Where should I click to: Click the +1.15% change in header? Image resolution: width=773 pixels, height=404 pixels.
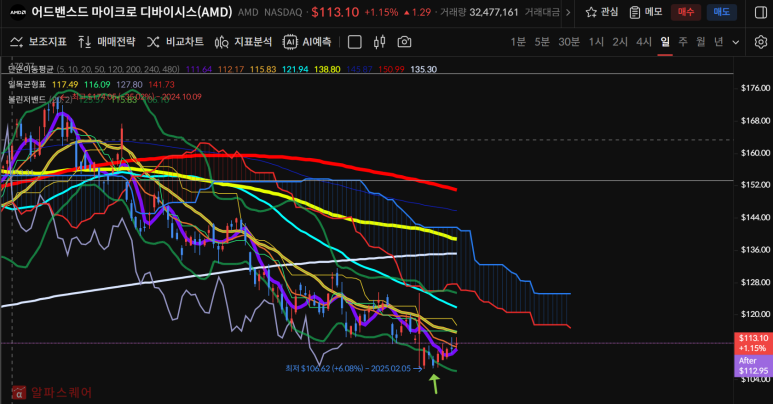click(x=381, y=12)
